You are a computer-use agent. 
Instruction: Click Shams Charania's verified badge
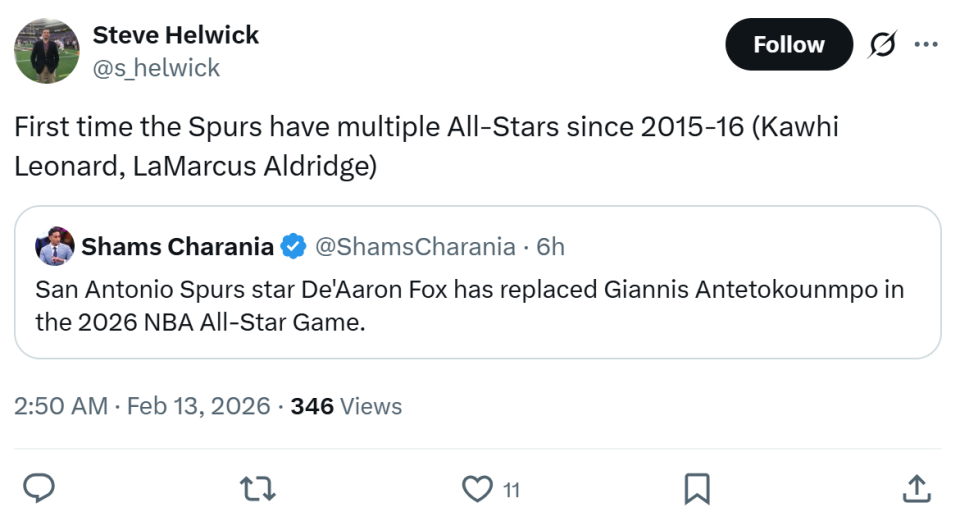coord(293,246)
